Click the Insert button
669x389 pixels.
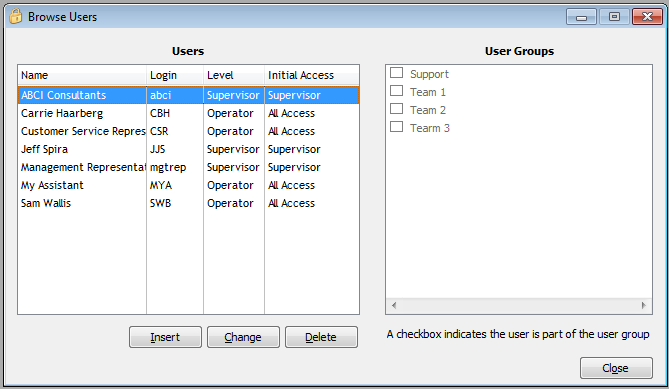pyautogui.click(x=165, y=337)
